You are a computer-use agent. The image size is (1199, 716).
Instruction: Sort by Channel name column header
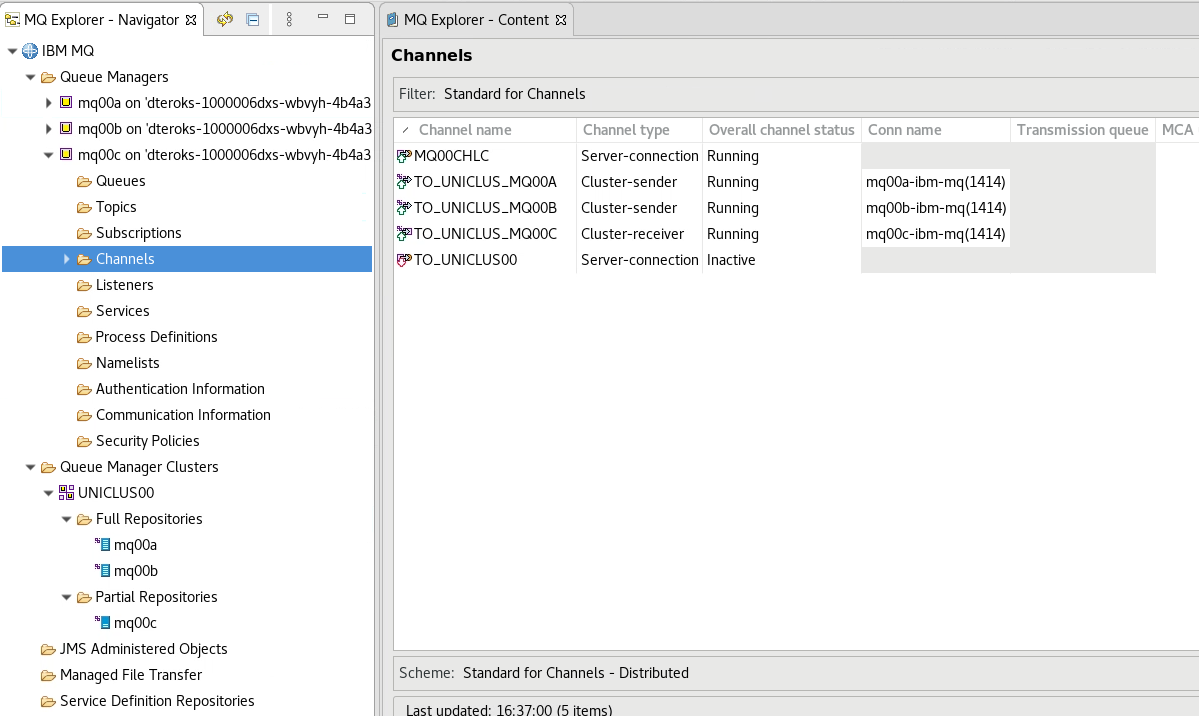(x=465, y=130)
